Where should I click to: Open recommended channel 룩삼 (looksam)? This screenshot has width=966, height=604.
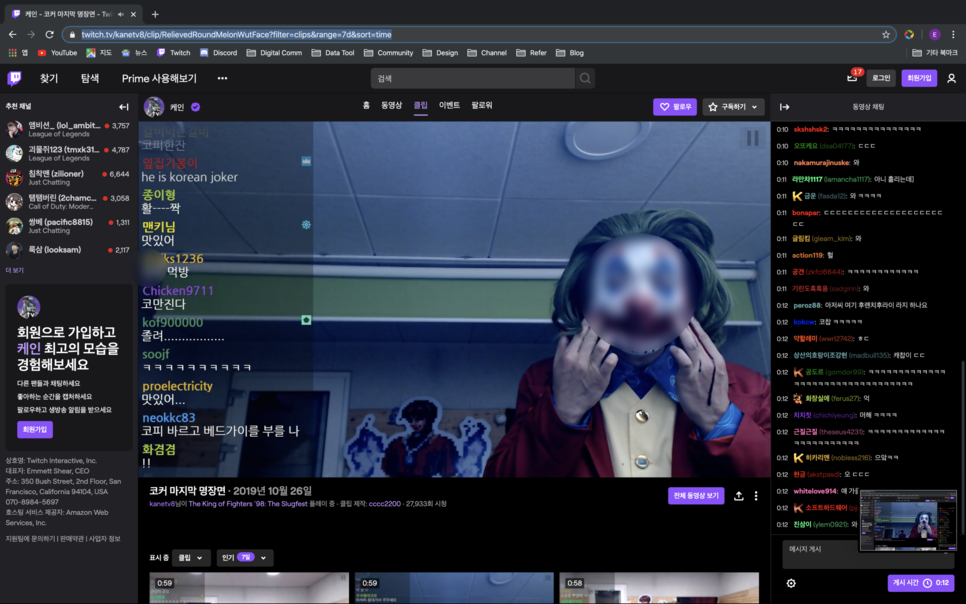[68, 250]
